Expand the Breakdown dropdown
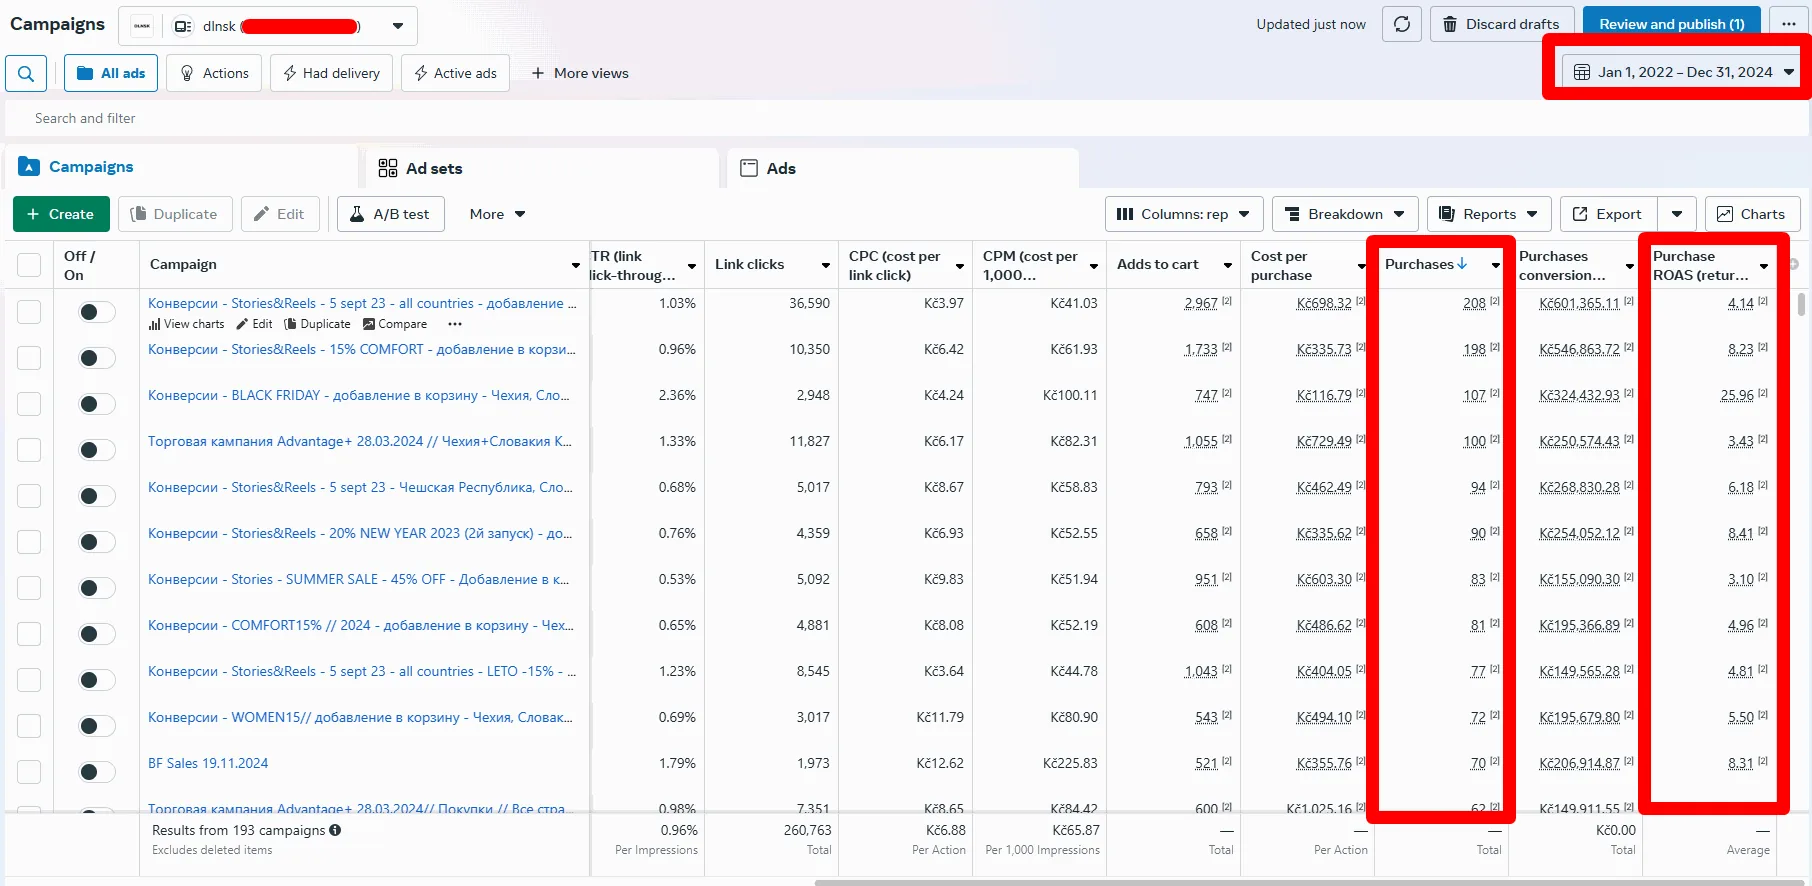Screen dimensions: 1812x886 (1345, 214)
